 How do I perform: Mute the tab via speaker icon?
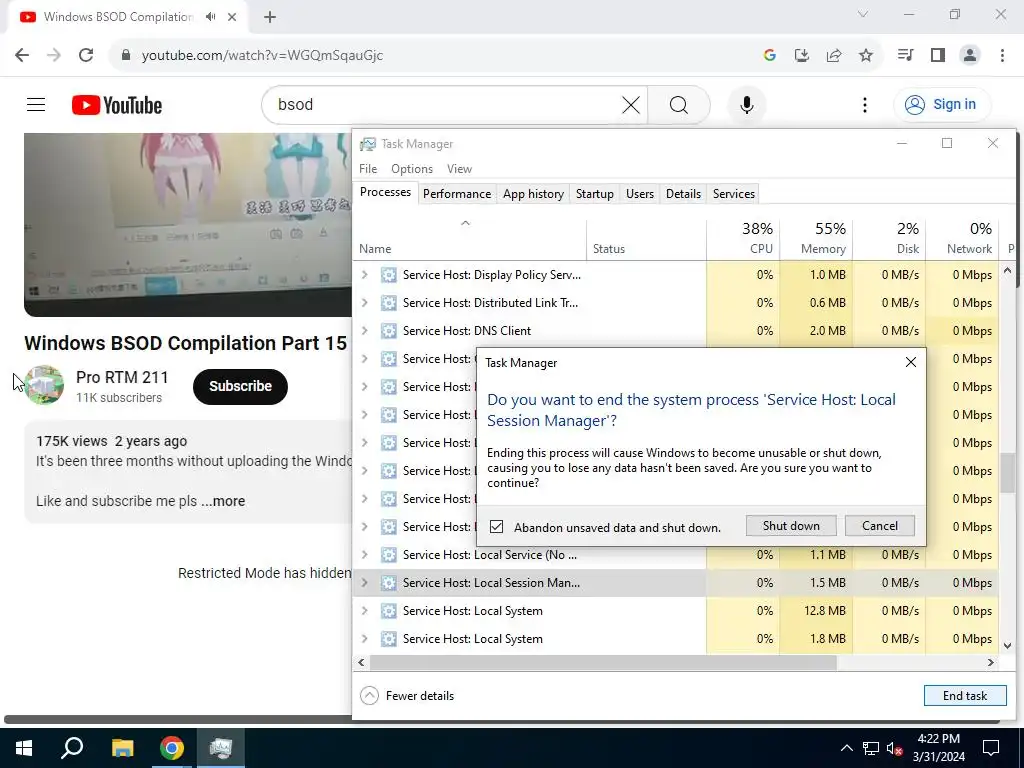click(210, 16)
